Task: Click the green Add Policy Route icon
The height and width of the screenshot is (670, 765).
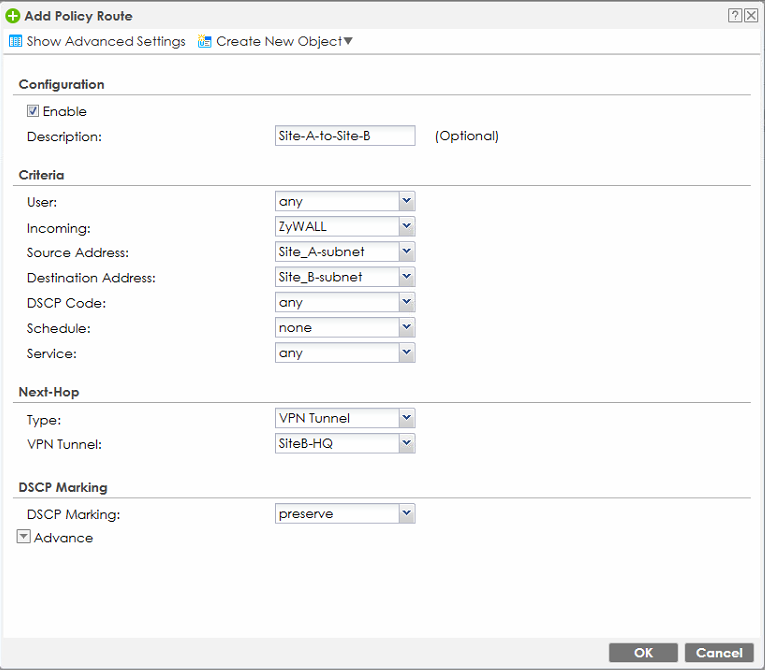Action: [x=12, y=16]
